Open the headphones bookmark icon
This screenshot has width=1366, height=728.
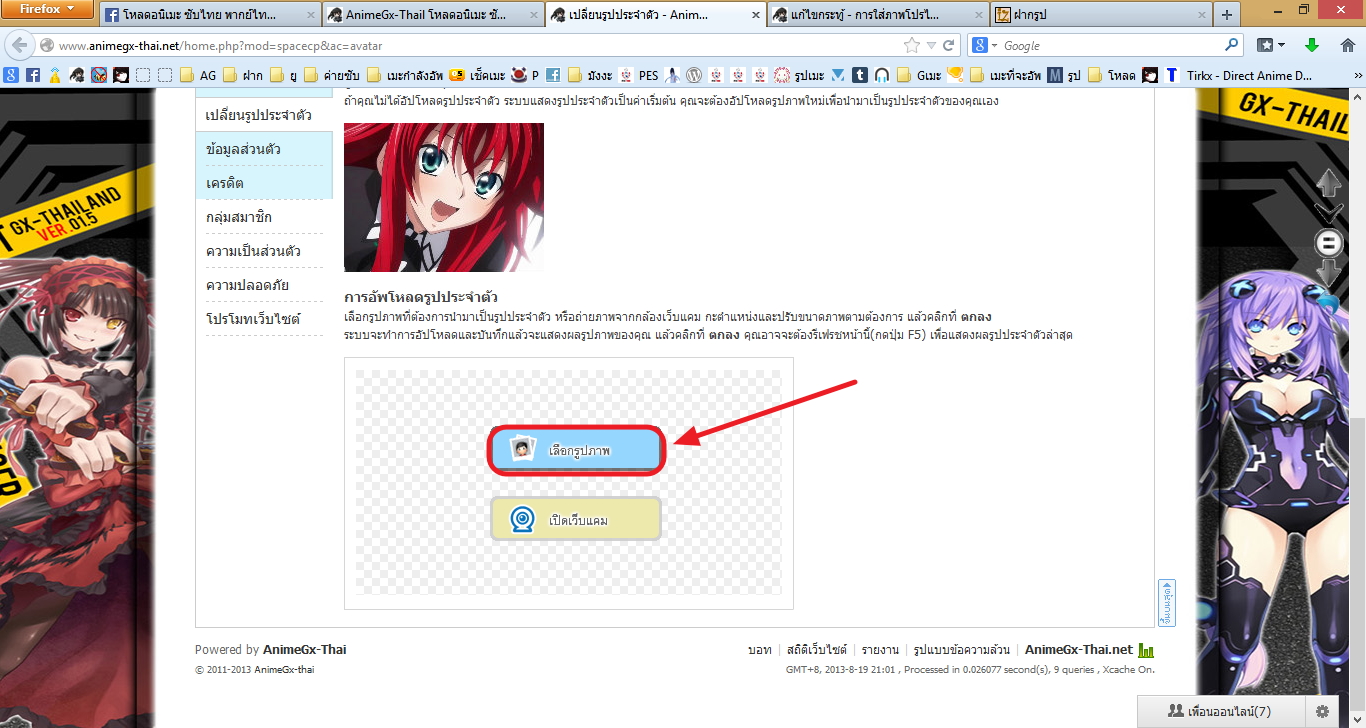[x=882, y=75]
